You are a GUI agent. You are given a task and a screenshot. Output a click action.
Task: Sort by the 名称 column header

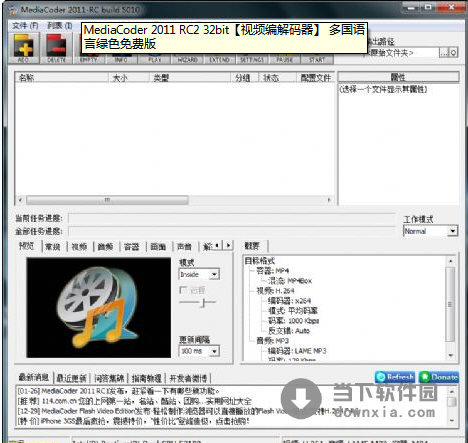click(x=62, y=78)
